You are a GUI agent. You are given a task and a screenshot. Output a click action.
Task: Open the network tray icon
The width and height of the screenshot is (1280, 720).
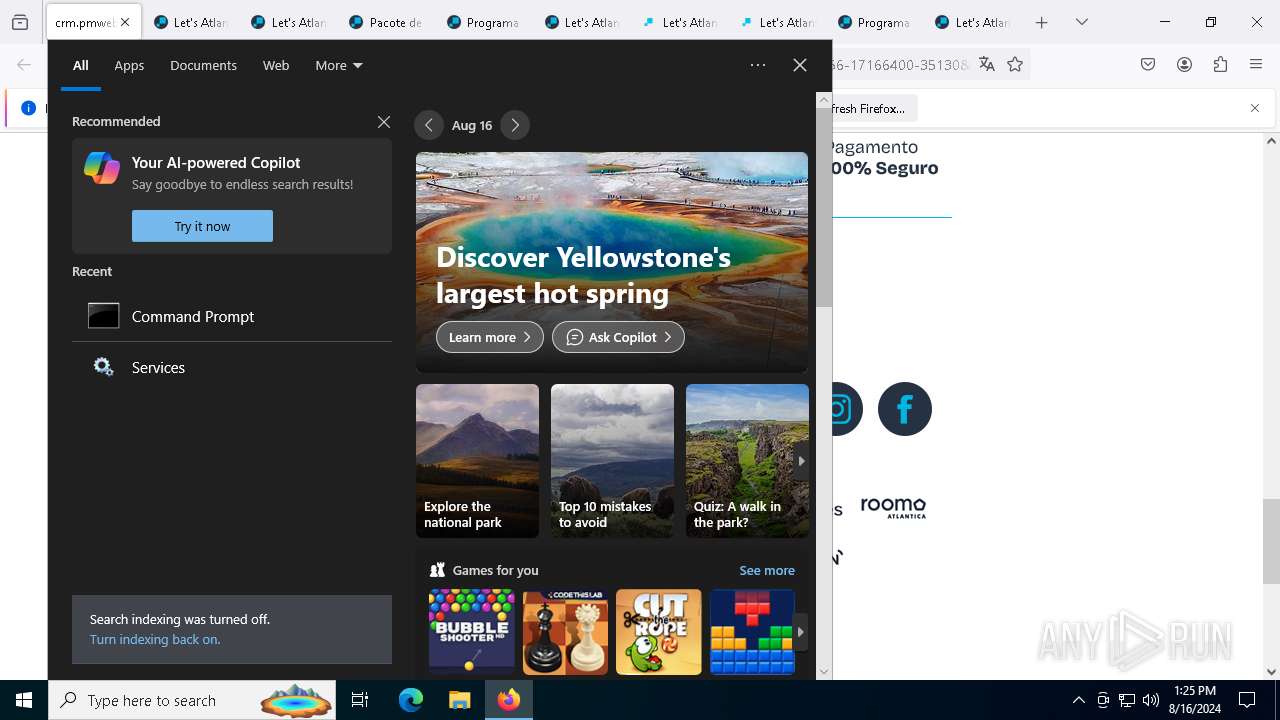1127,700
